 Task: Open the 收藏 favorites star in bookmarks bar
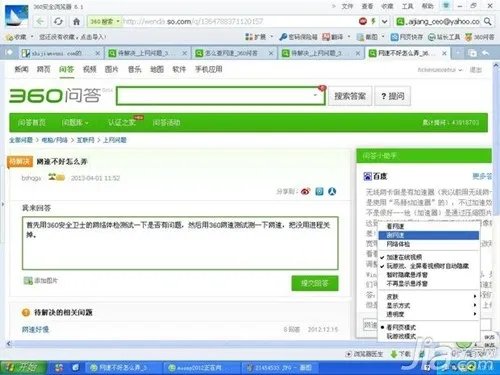pyautogui.click(x=16, y=37)
